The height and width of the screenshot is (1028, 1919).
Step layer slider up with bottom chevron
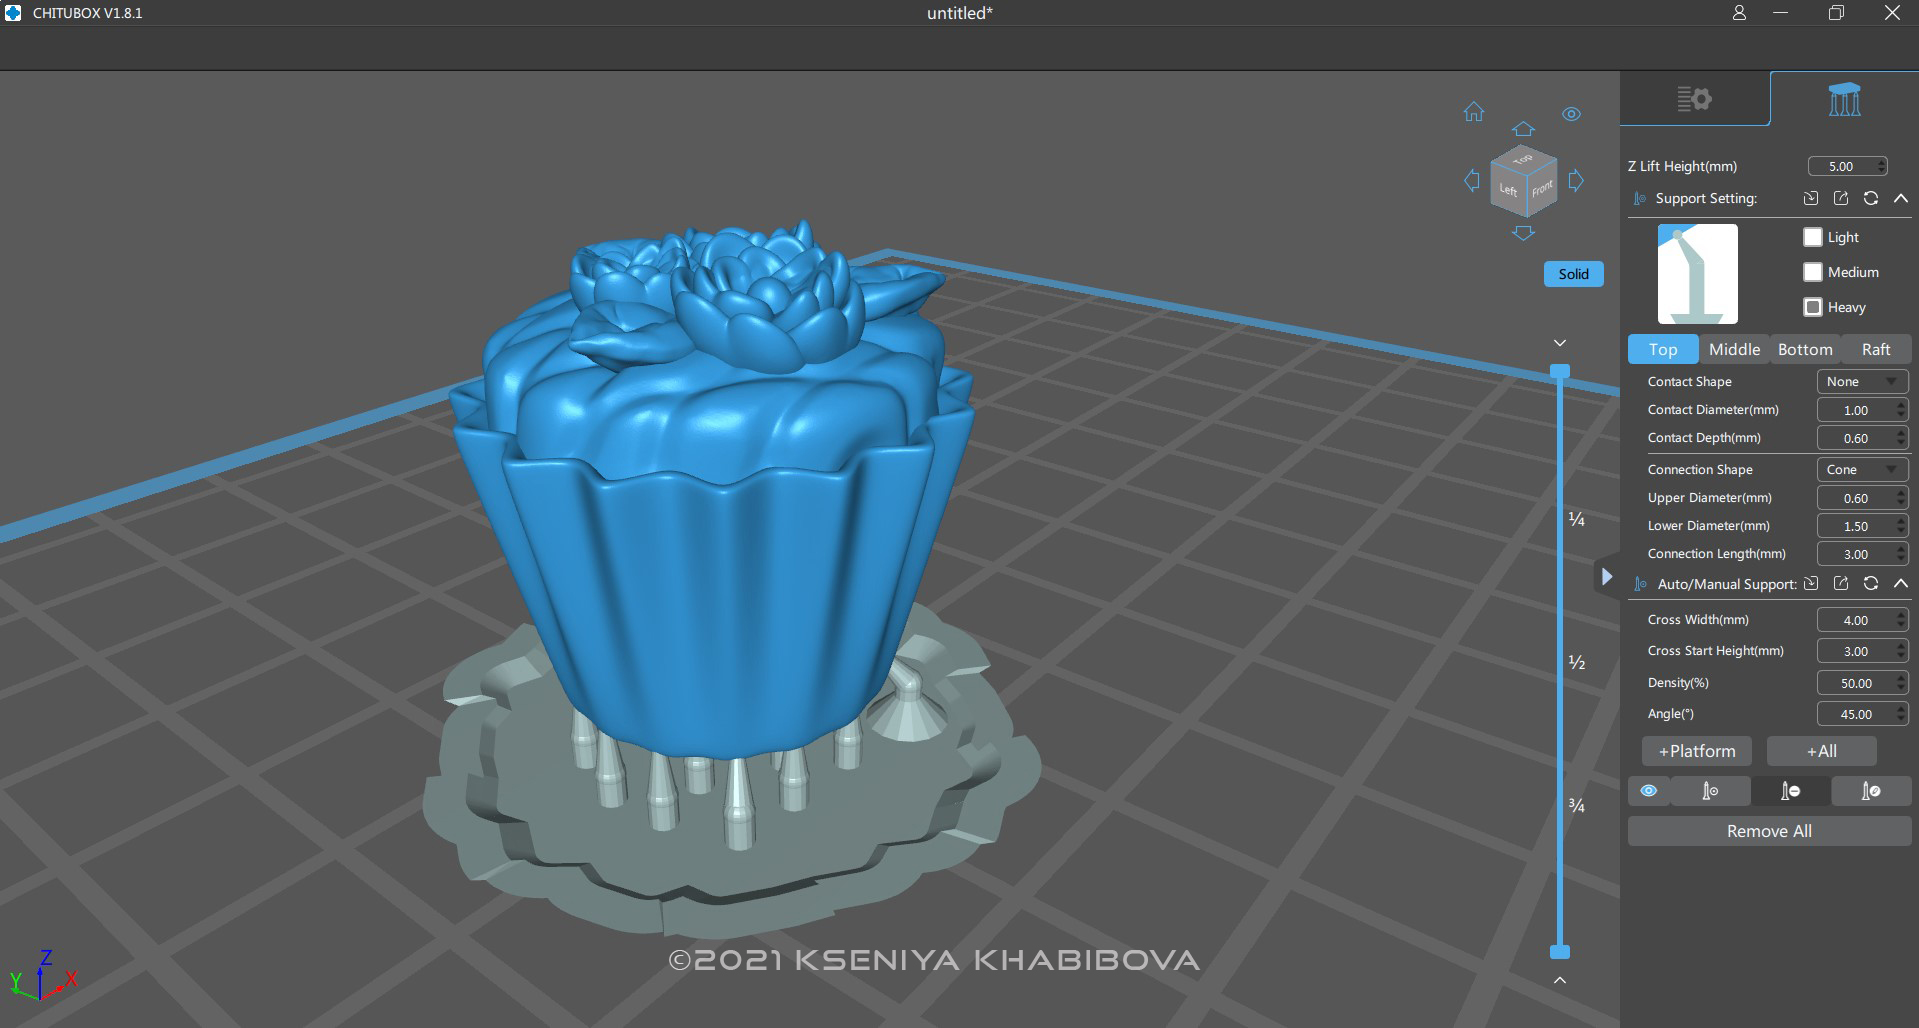pyautogui.click(x=1559, y=980)
